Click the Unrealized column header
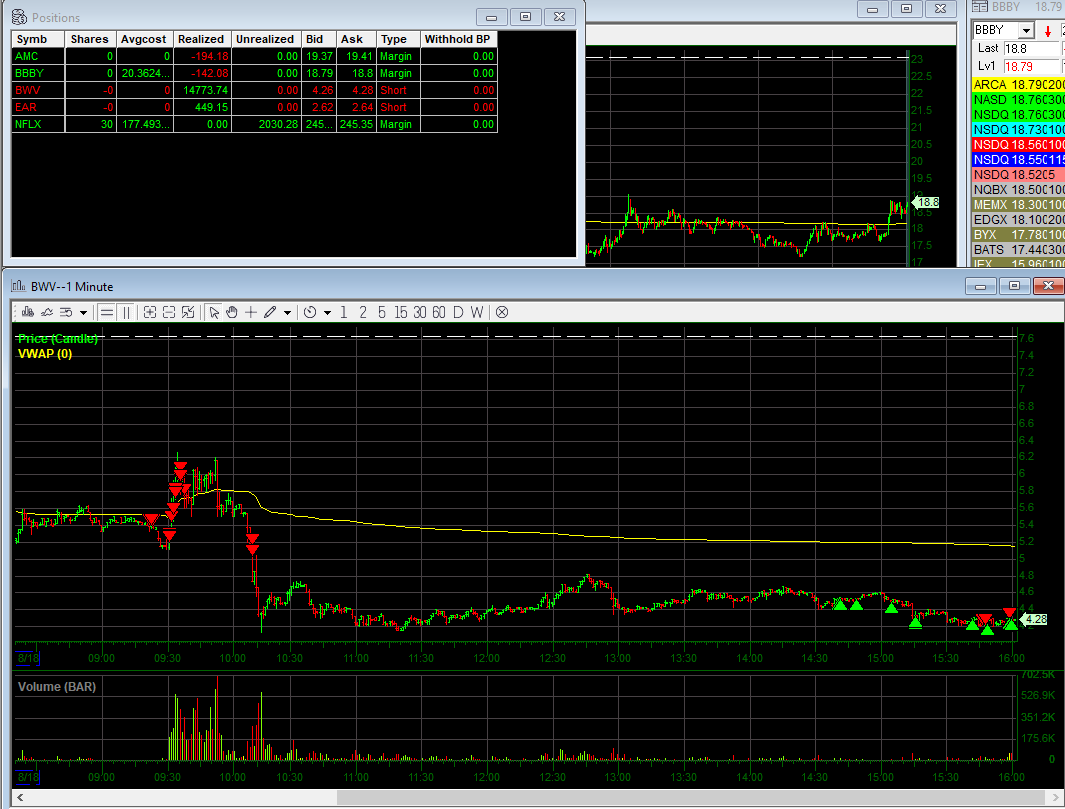This screenshot has width=1065, height=809. click(x=266, y=39)
